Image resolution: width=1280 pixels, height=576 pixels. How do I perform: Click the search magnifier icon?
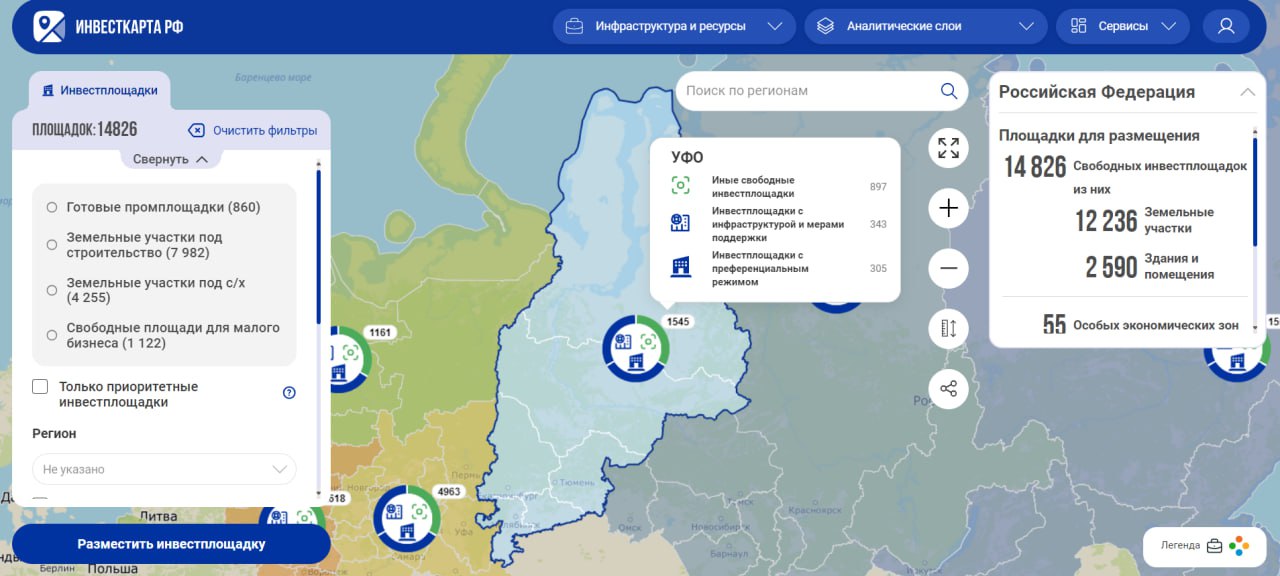tap(948, 91)
